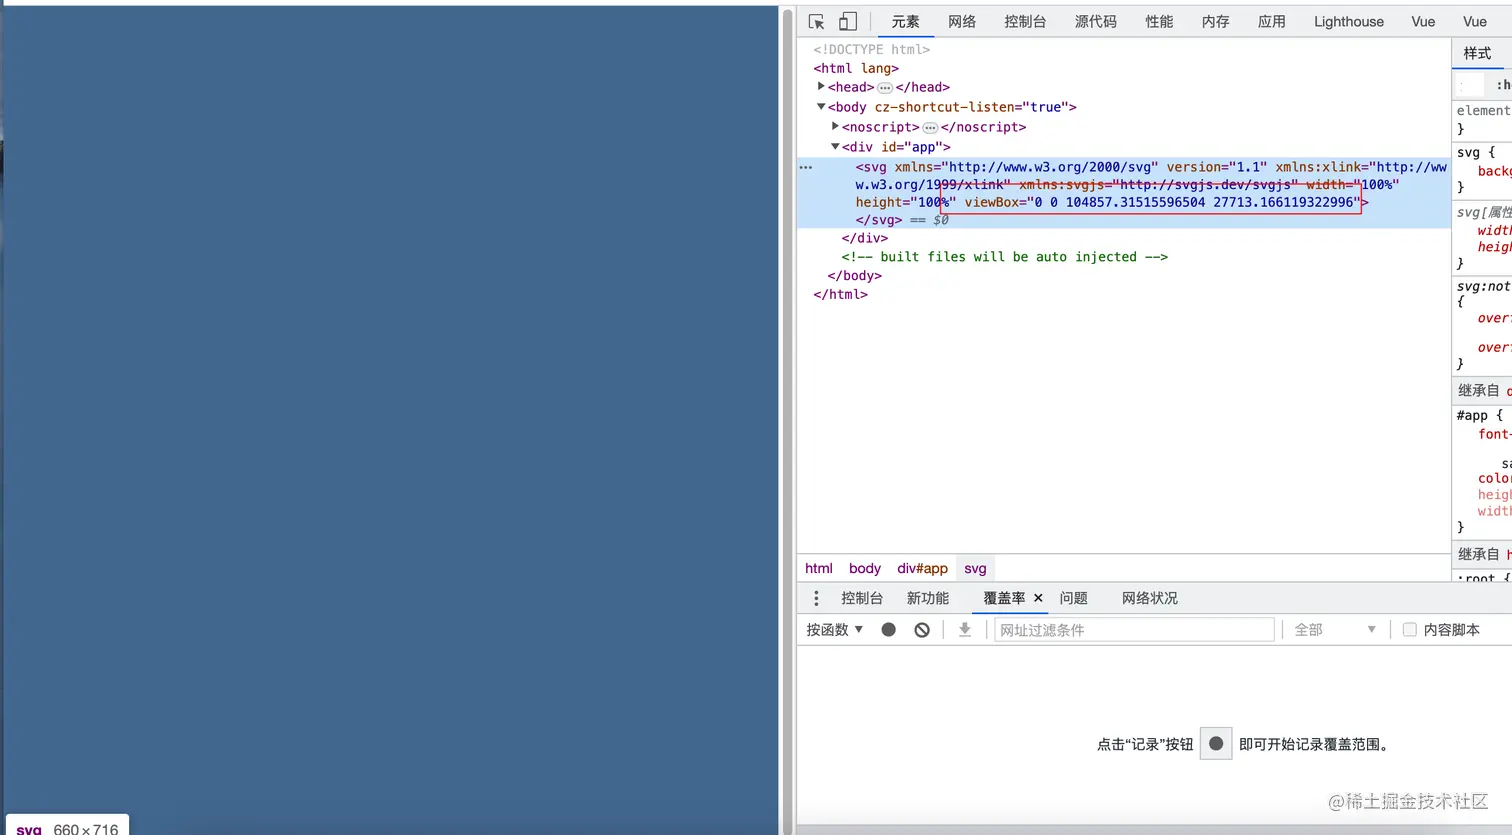The width and height of the screenshot is (1512, 835).
Task: Open the drawer's three-dot menu
Action: click(x=816, y=598)
